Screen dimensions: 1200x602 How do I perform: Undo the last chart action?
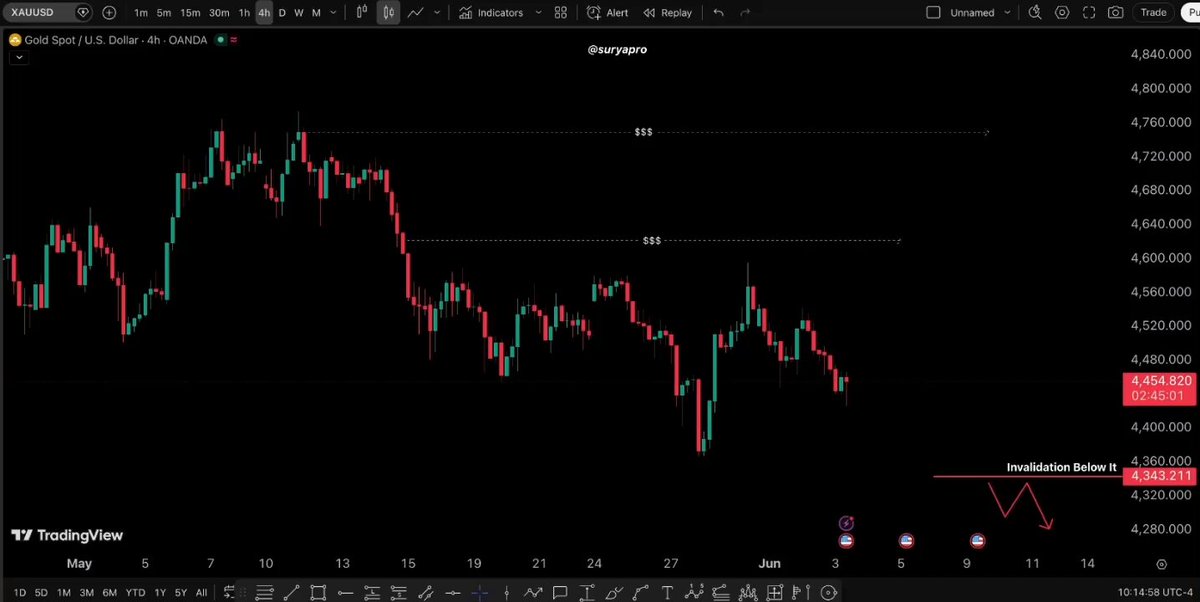tap(718, 13)
